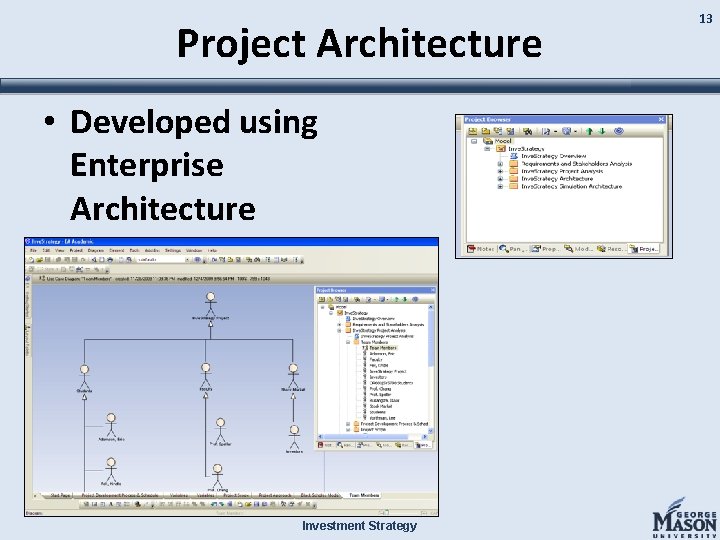Click the first package icon in the top-right Project Browser toolbar
The height and width of the screenshot is (540, 720).
click(472, 131)
